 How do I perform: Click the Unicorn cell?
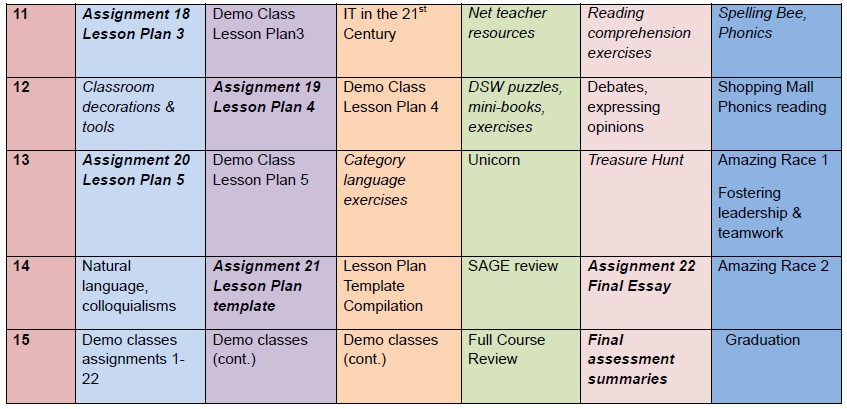[x=521, y=204]
